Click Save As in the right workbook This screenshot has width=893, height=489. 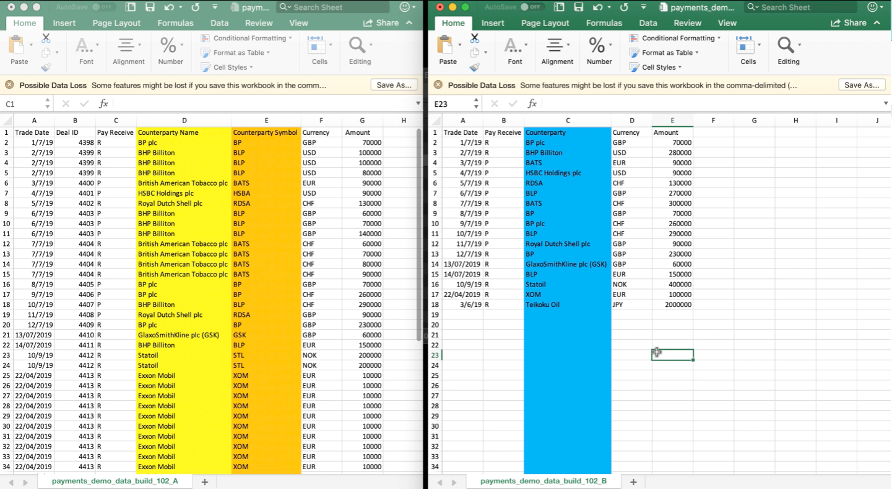(861, 85)
